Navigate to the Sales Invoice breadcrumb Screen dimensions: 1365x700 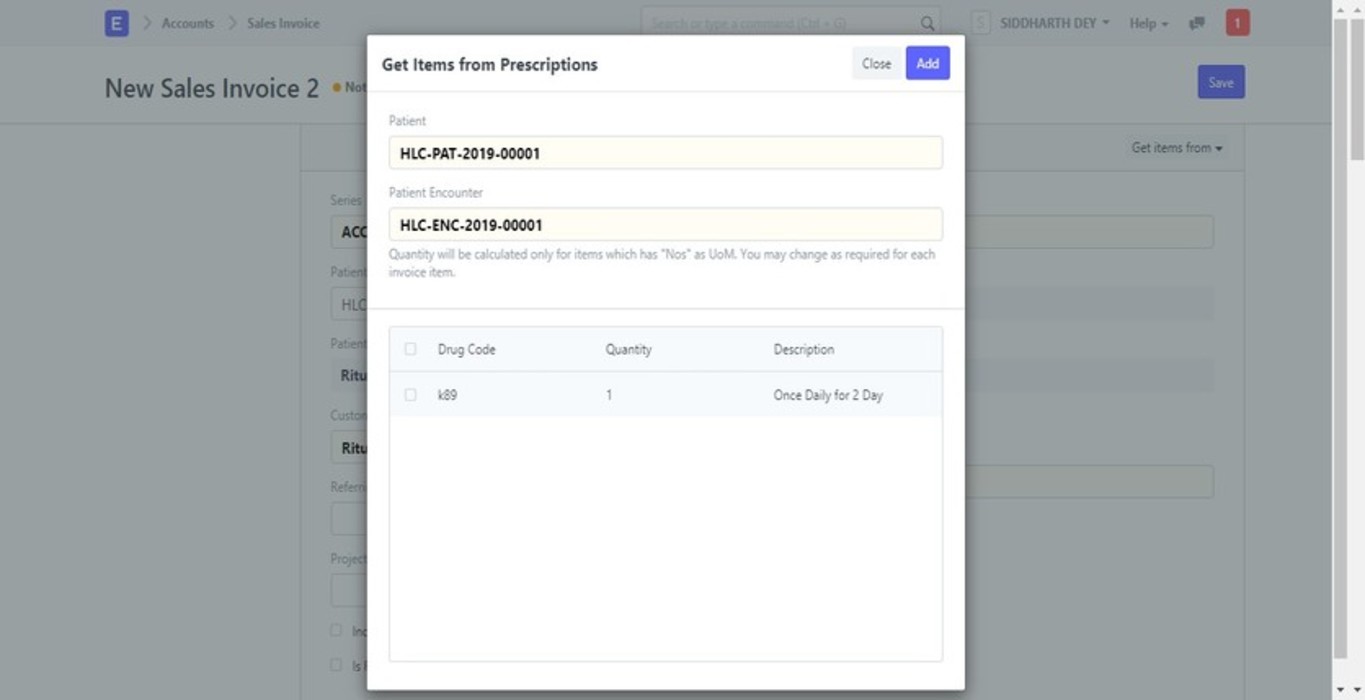coord(283,23)
